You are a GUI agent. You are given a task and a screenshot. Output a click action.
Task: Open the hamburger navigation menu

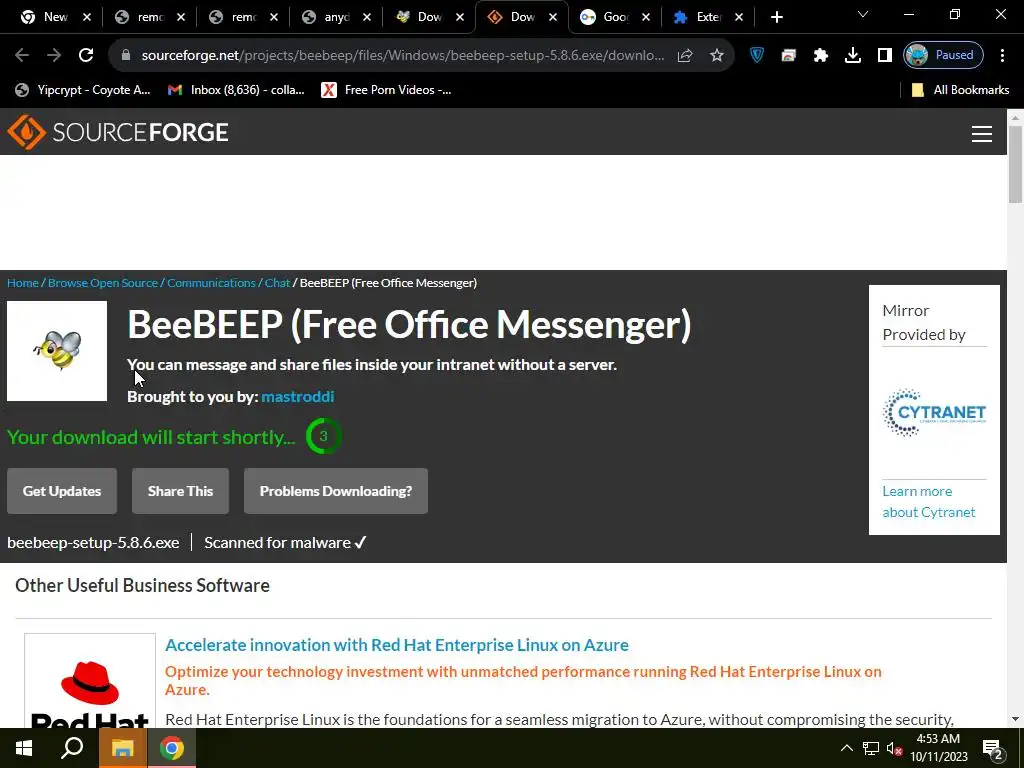(982, 134)
